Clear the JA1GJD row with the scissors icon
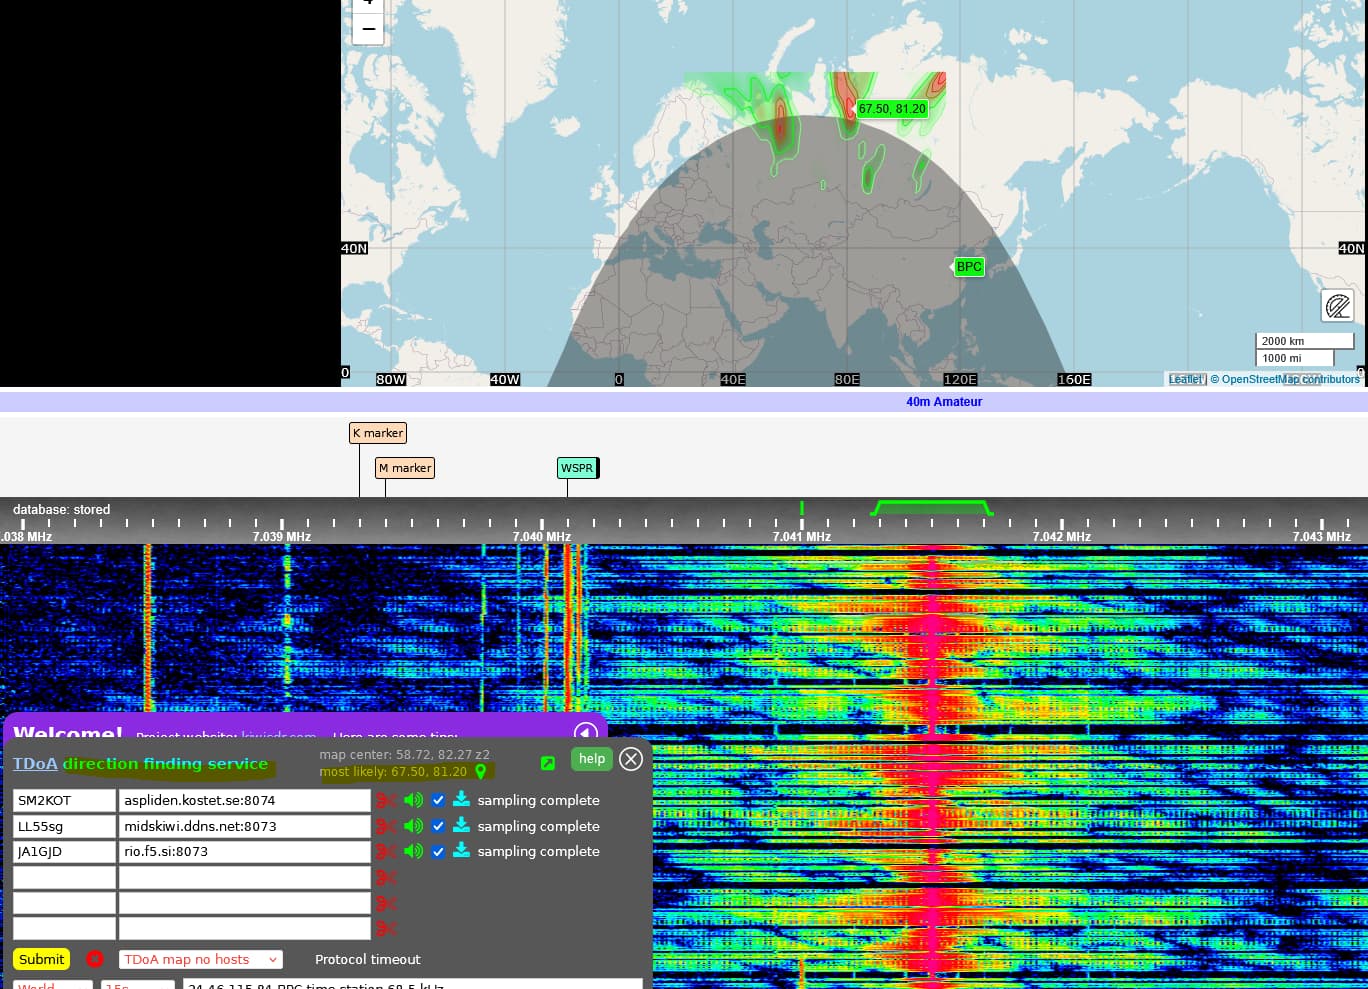 [386, 852]
